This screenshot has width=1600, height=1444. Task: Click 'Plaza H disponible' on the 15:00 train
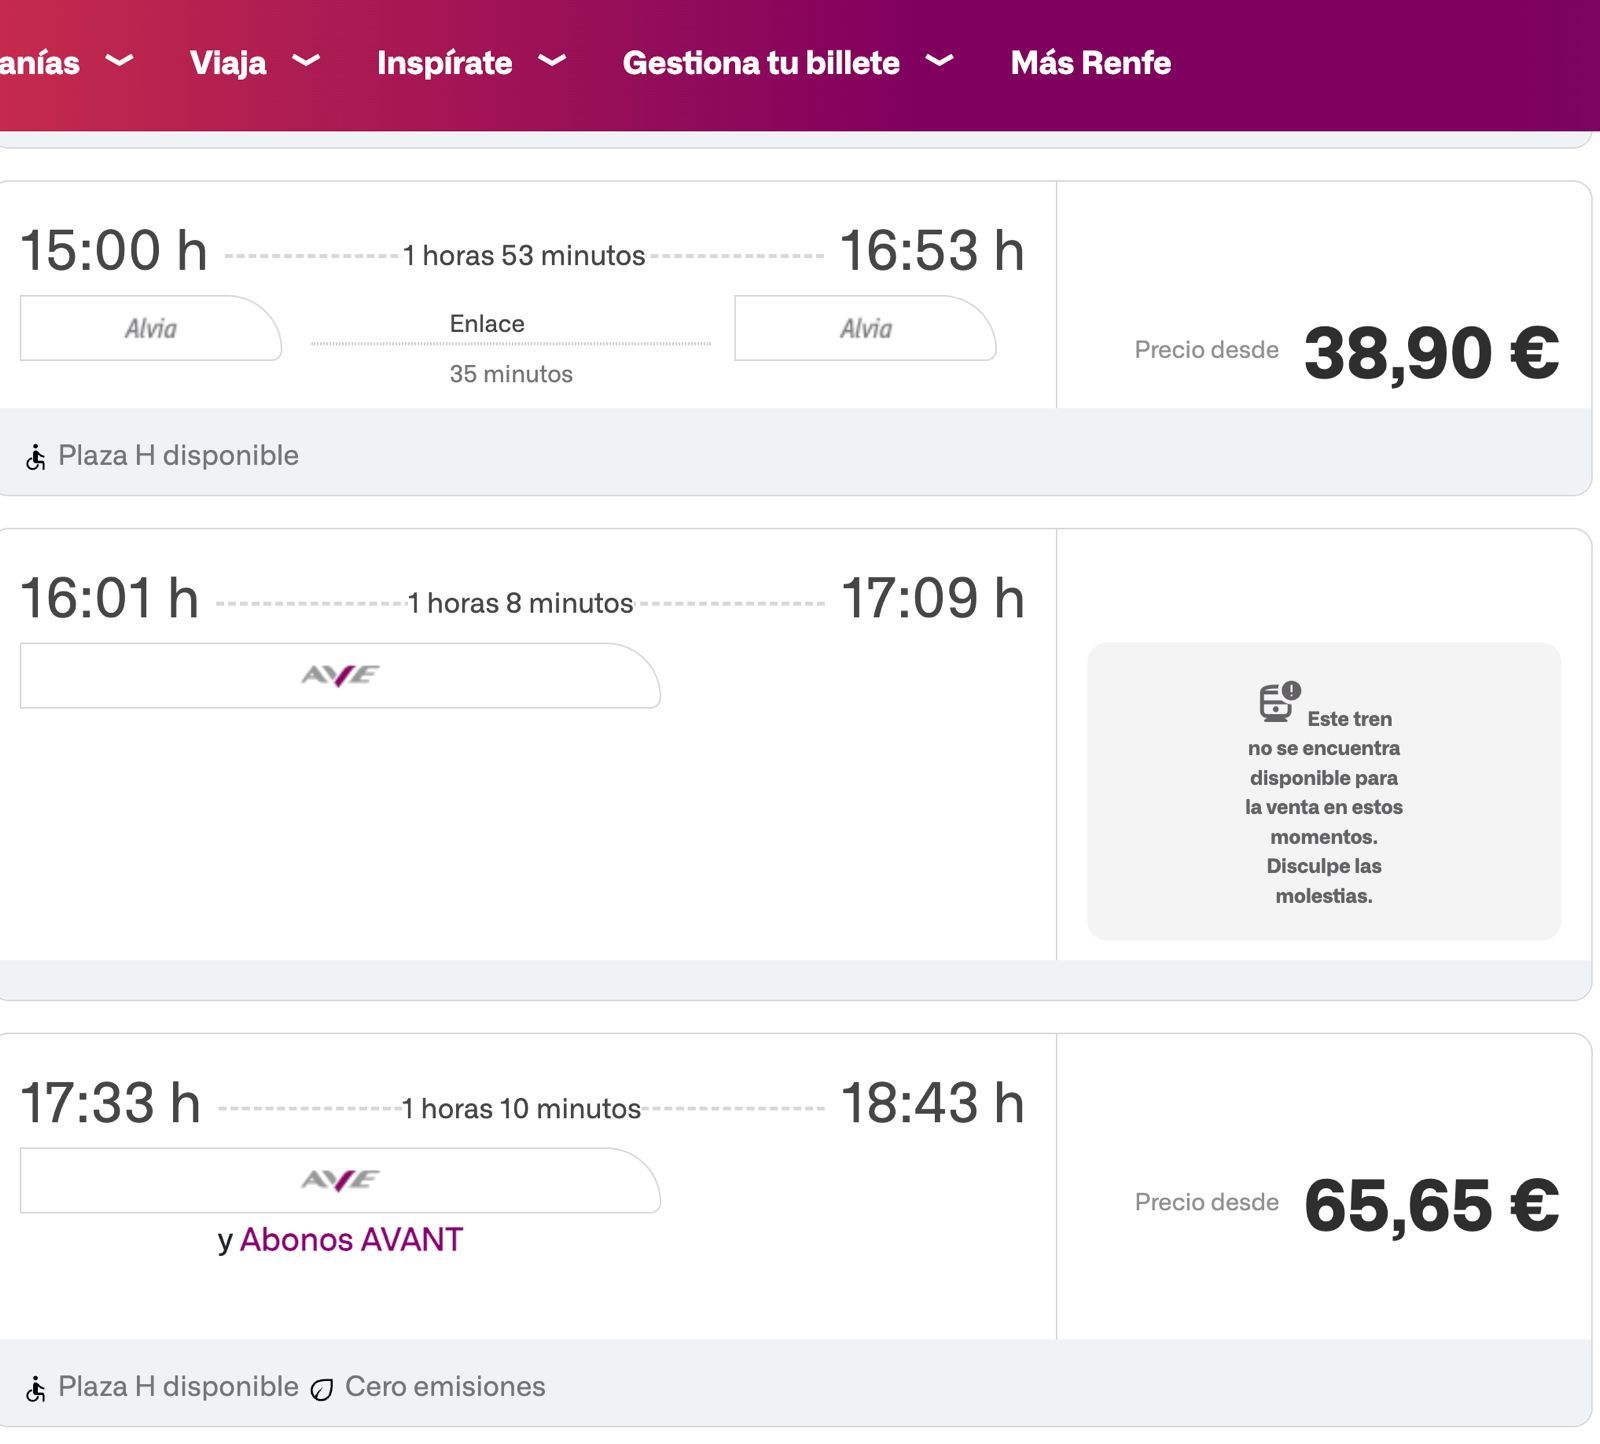click(x=178, y=456)
